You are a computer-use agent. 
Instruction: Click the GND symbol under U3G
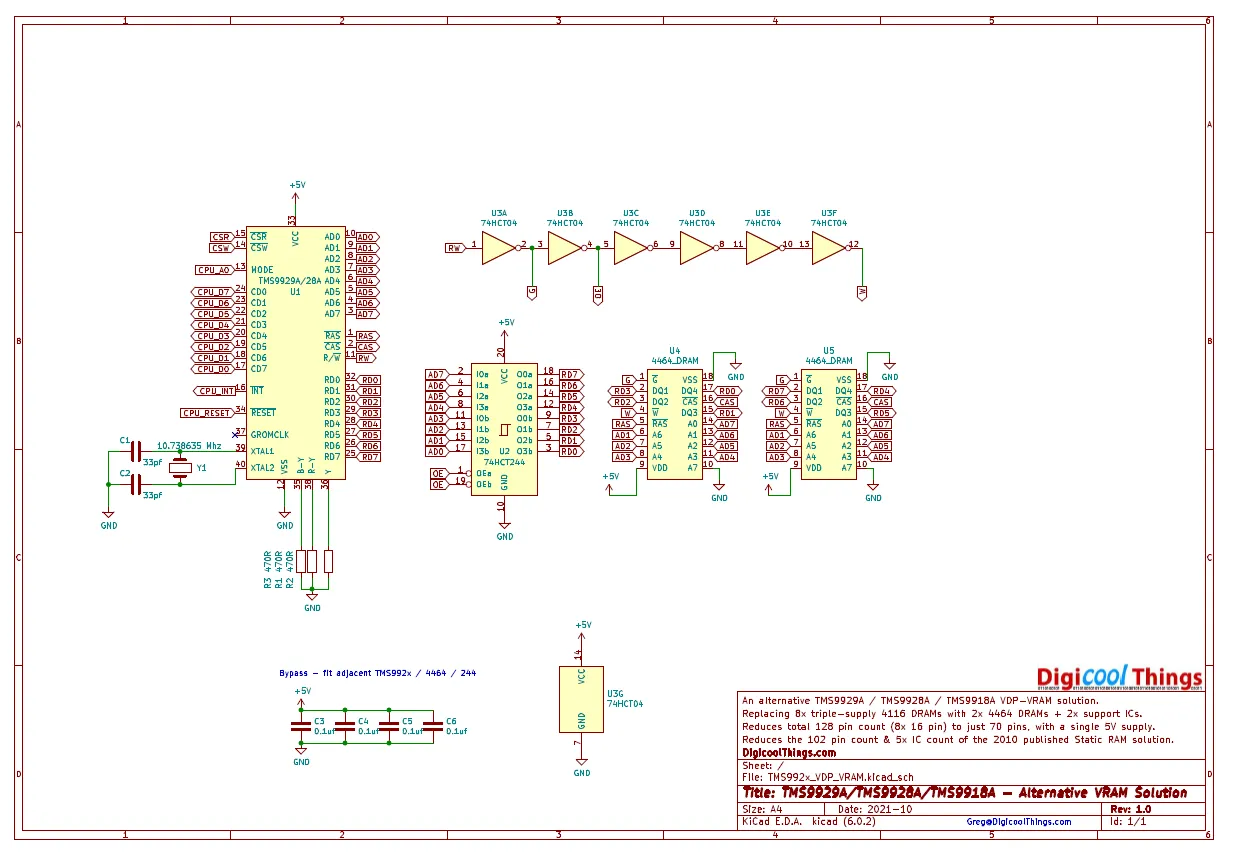[582, 768]
